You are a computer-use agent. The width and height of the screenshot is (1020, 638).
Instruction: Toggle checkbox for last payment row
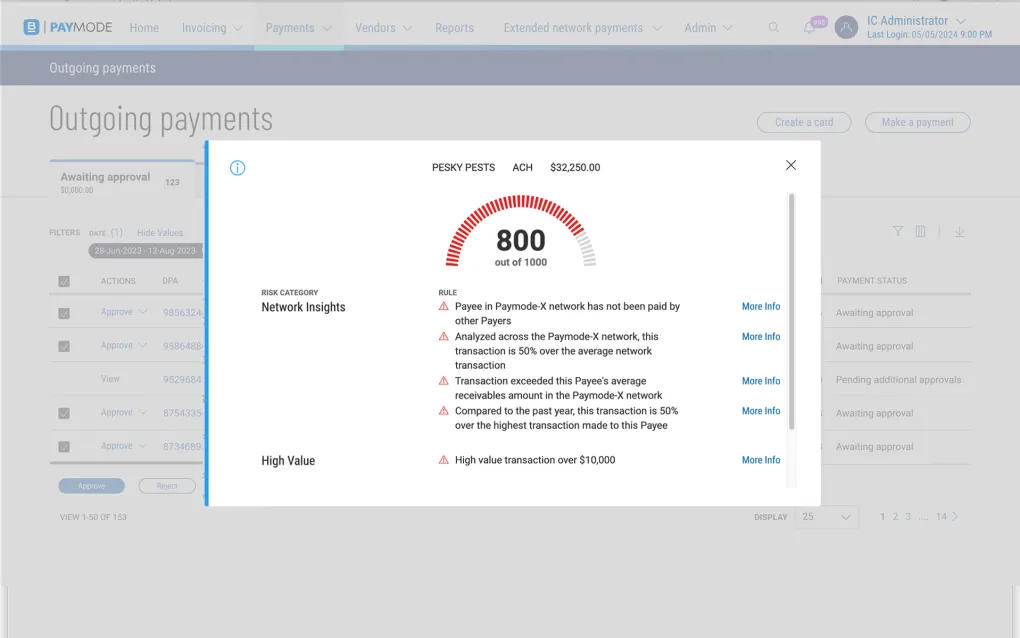click(64, 447)
